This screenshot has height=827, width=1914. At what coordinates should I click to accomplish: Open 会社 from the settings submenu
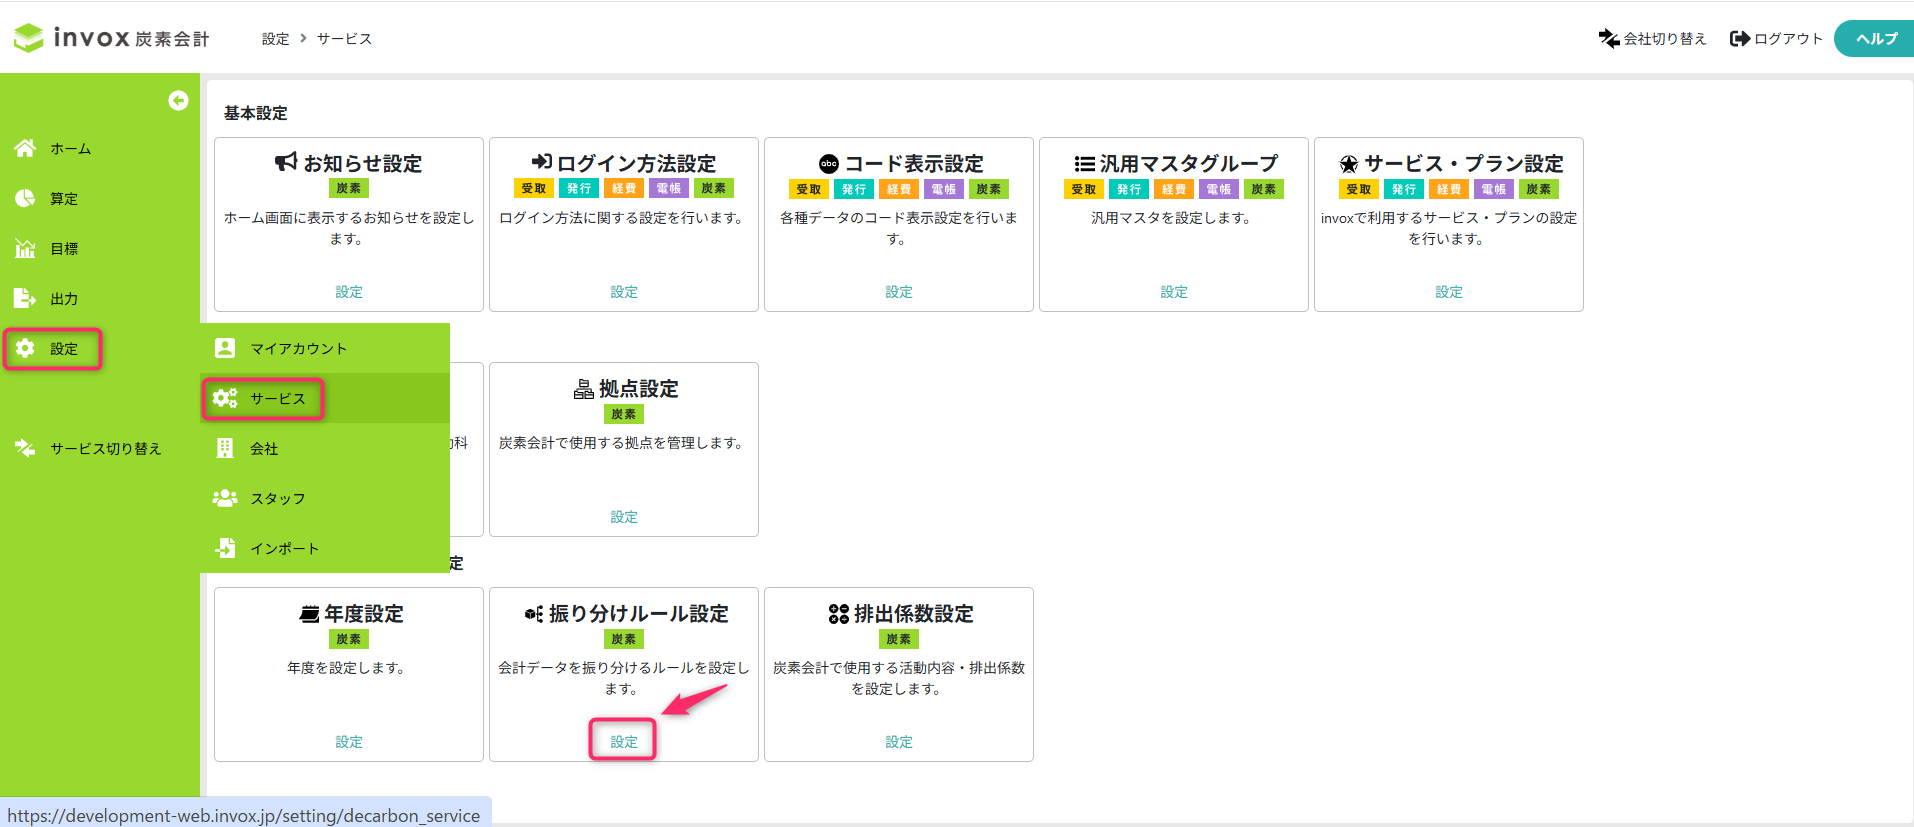click(x=264, y=448)
